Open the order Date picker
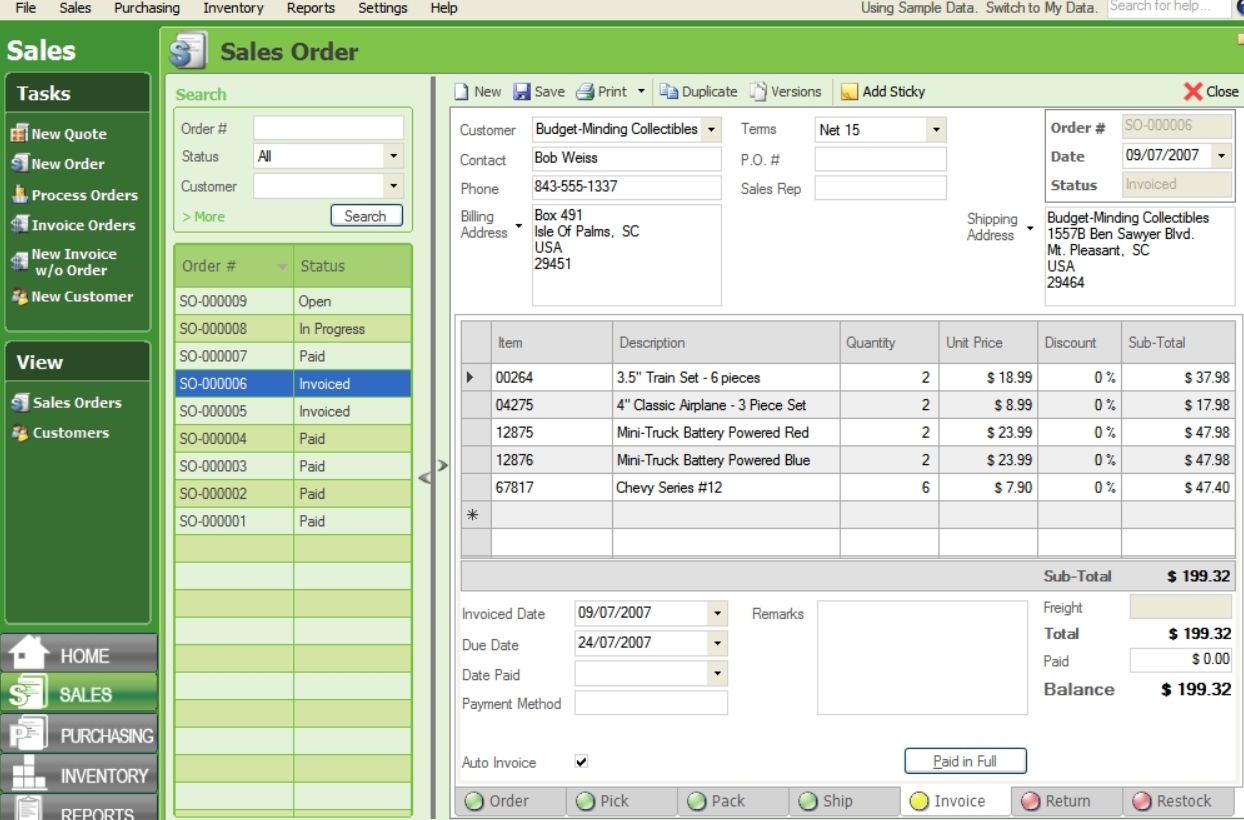Screen dimensions: 1244x820 [1222, 156]
